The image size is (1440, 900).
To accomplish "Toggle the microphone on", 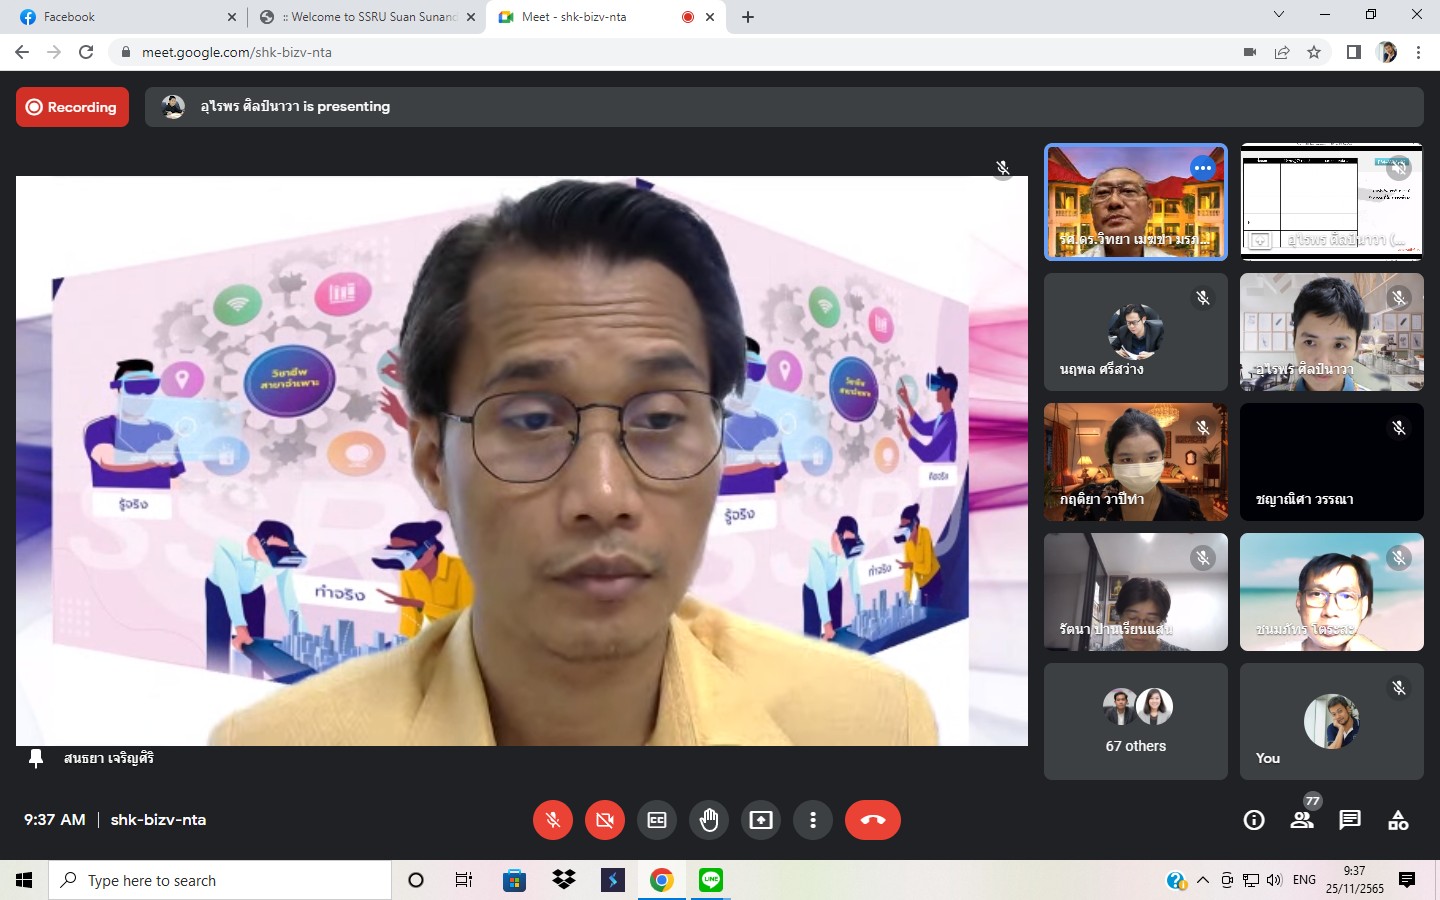I will point(553,820).
